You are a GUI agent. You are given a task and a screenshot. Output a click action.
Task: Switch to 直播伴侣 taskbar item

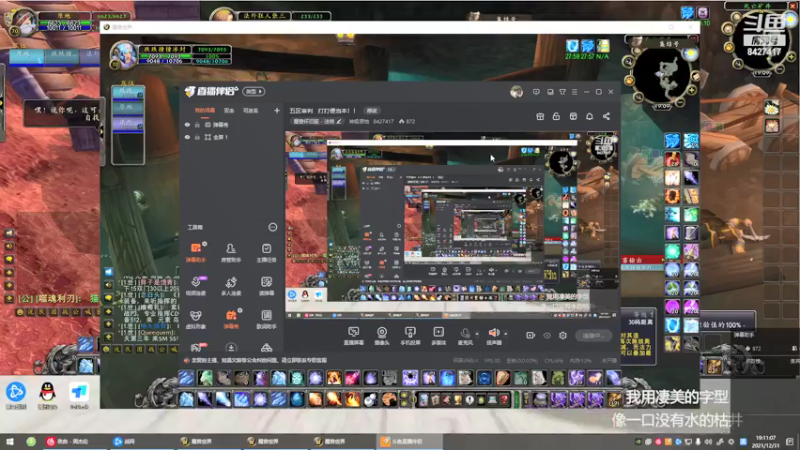(x=408, y=441)
